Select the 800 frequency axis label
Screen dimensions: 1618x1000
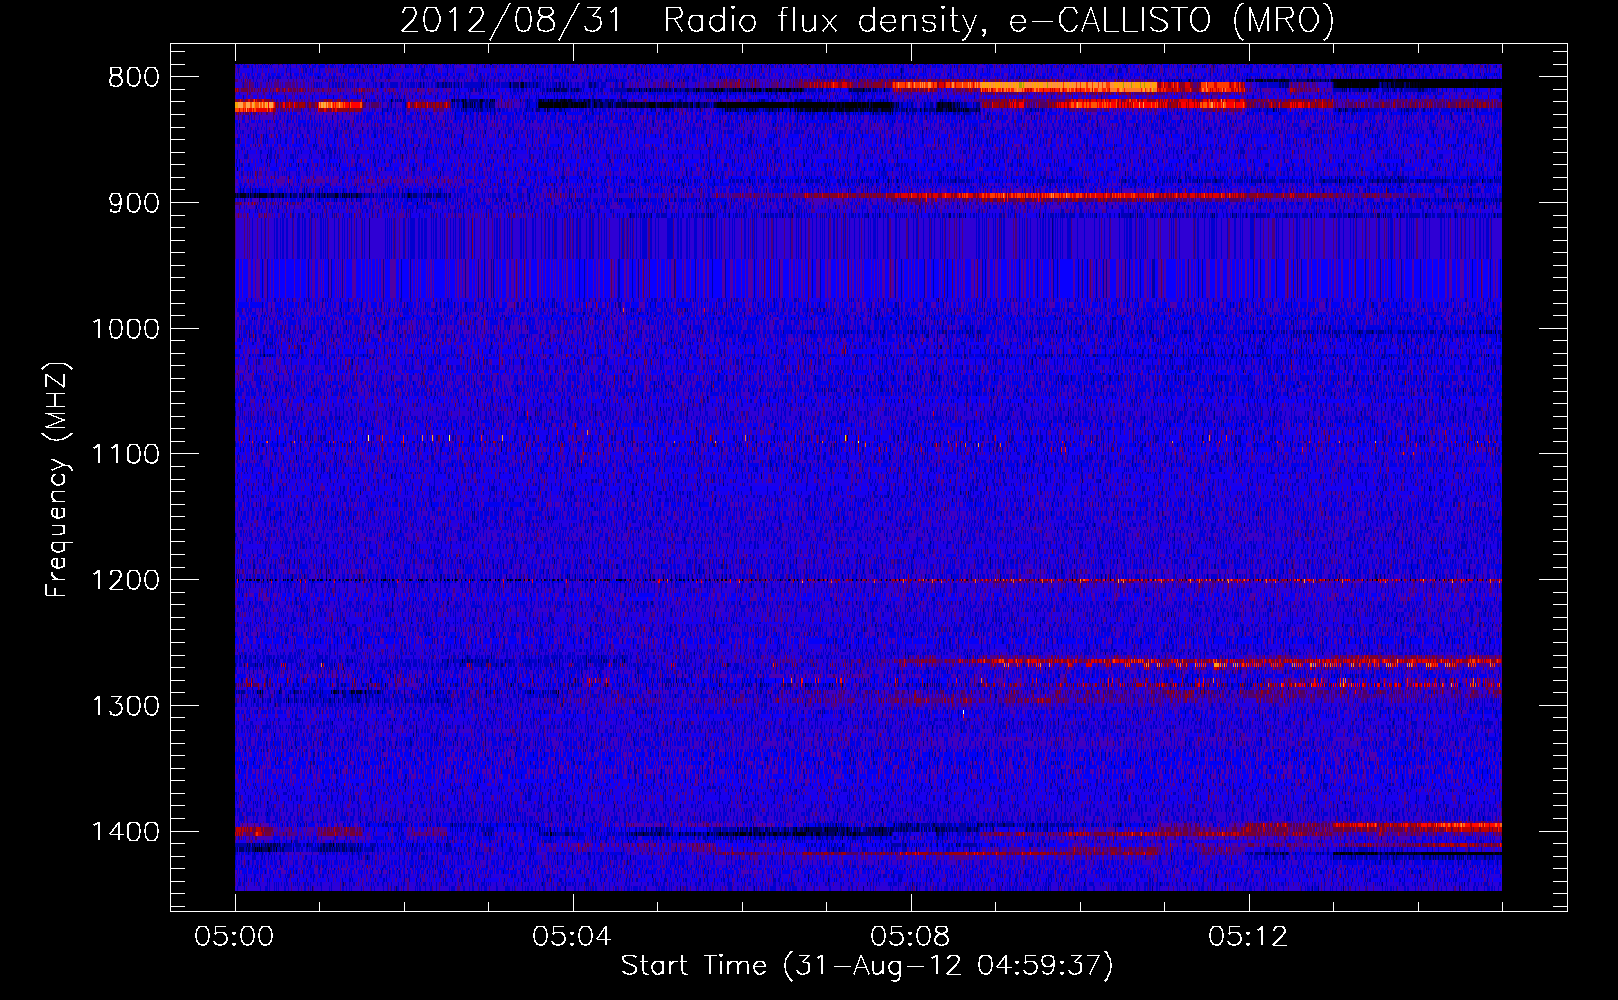point(134,78)
